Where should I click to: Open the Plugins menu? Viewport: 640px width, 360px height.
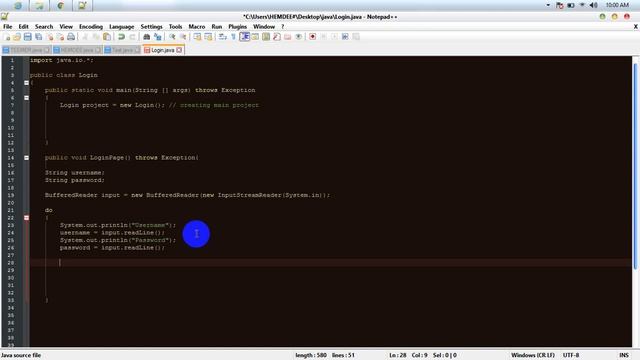click(238, 27)
